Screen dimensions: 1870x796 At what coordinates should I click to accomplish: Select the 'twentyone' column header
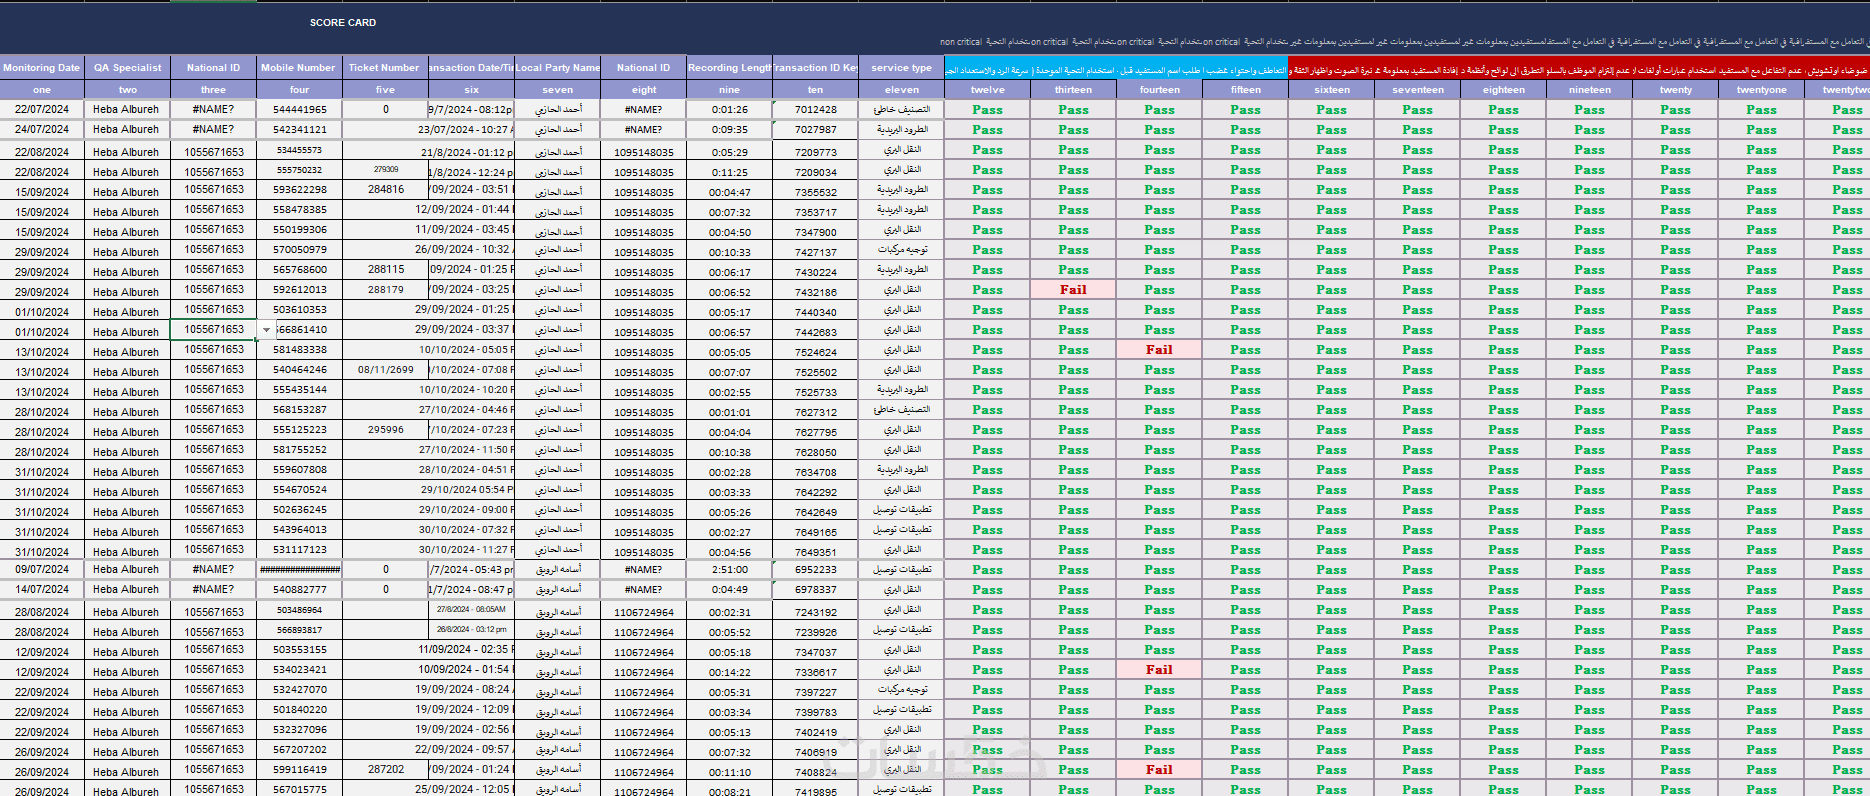coord(1761,90)
